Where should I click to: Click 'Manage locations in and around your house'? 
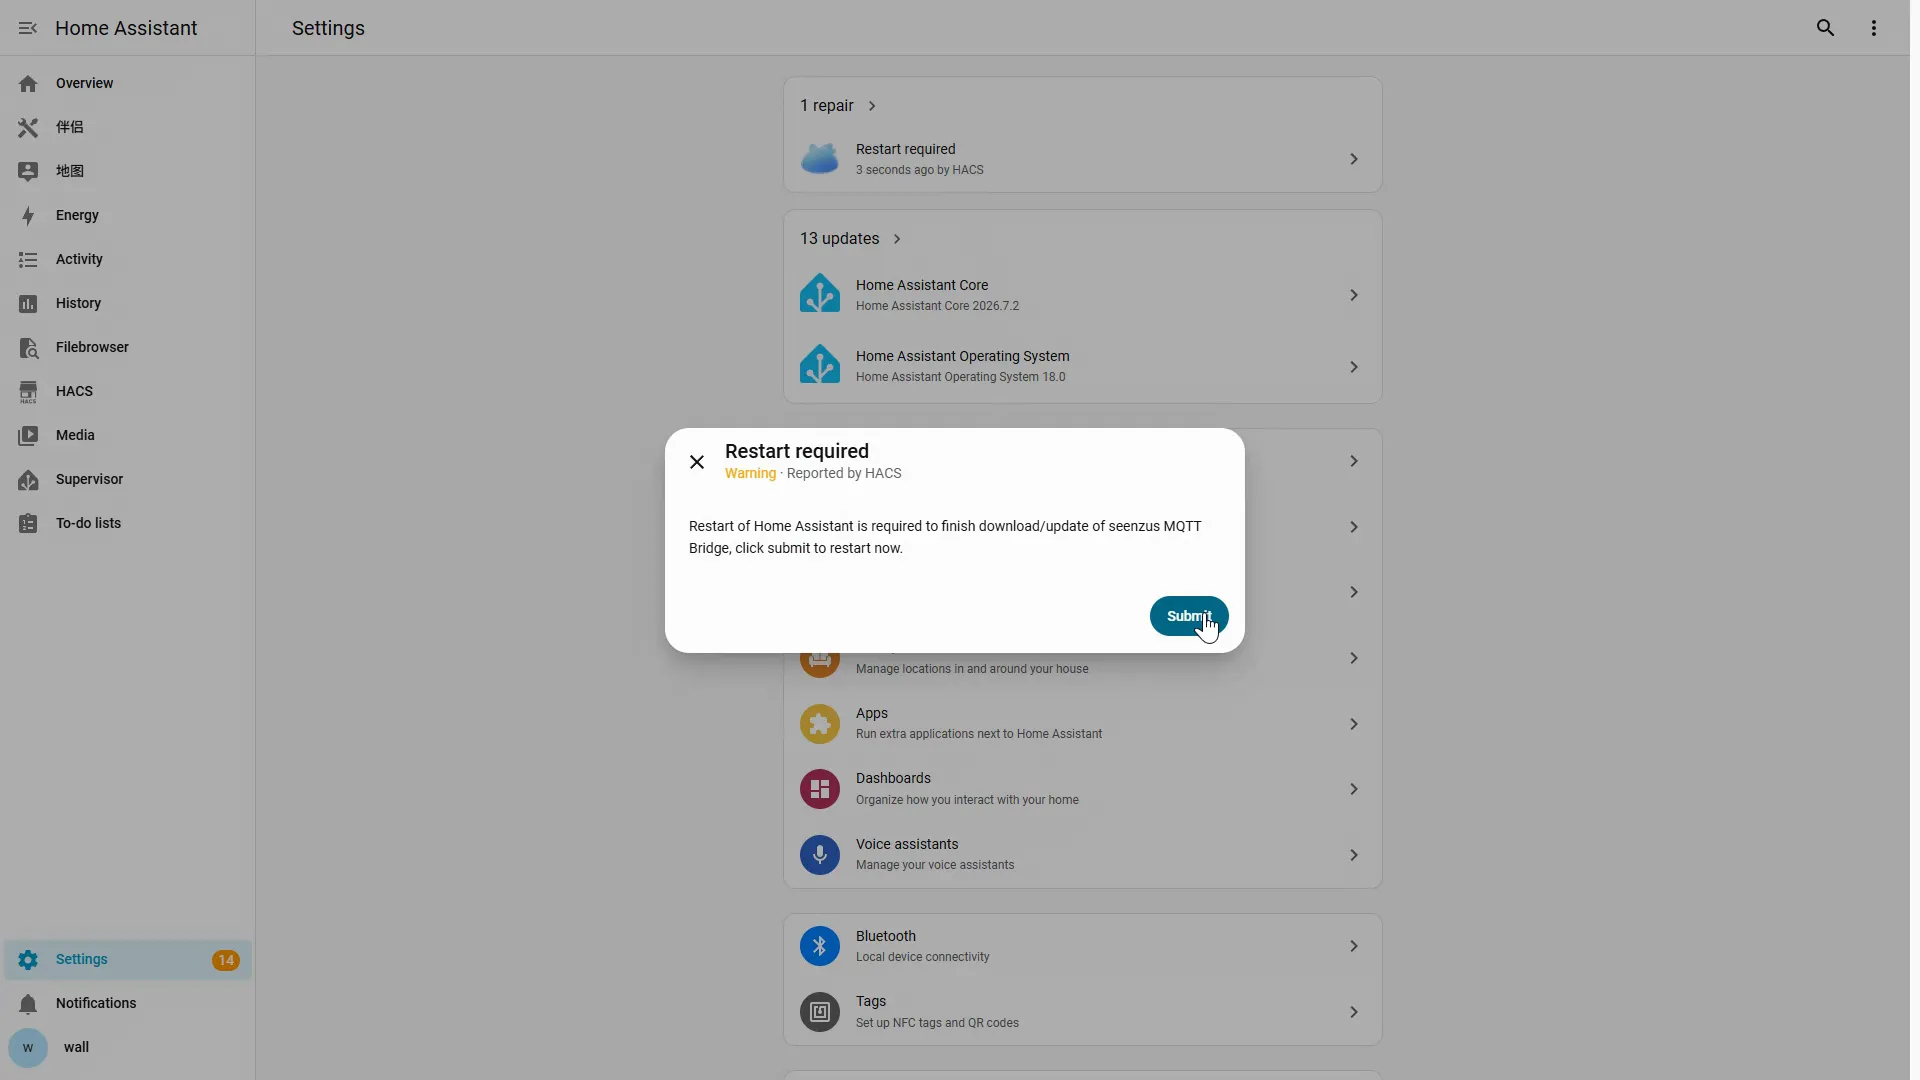(x=972, y=669)
